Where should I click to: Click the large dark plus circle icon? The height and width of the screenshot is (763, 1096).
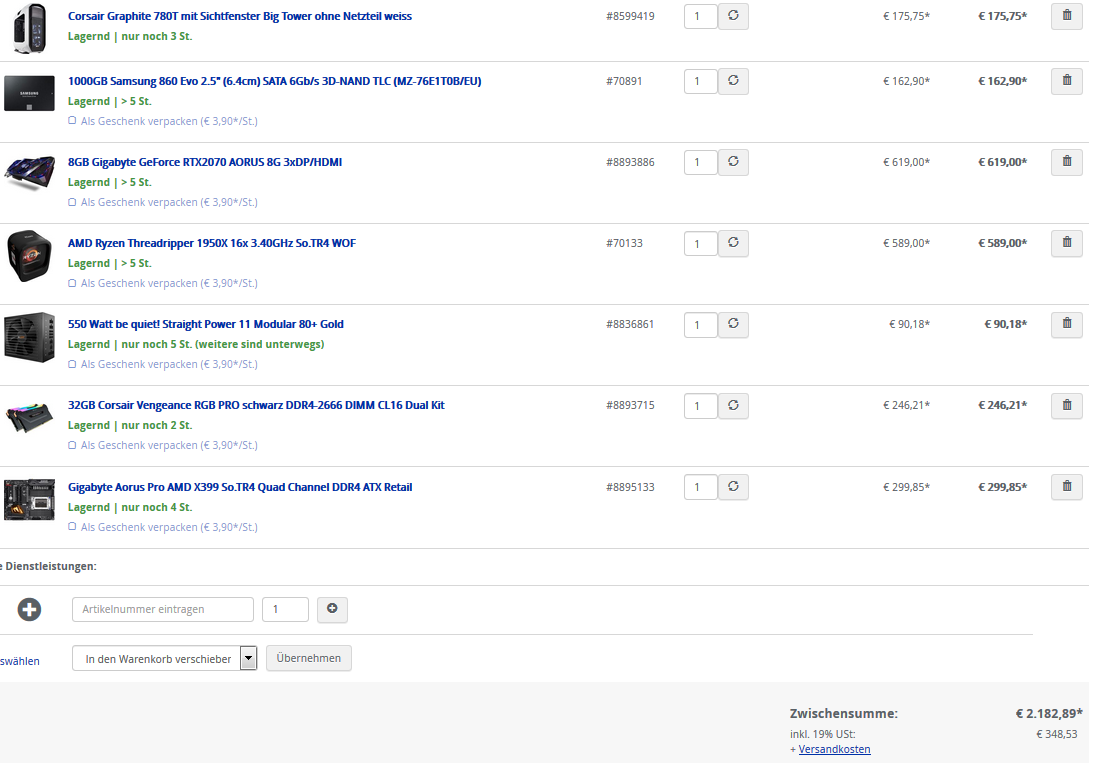[x=29, y=609]
